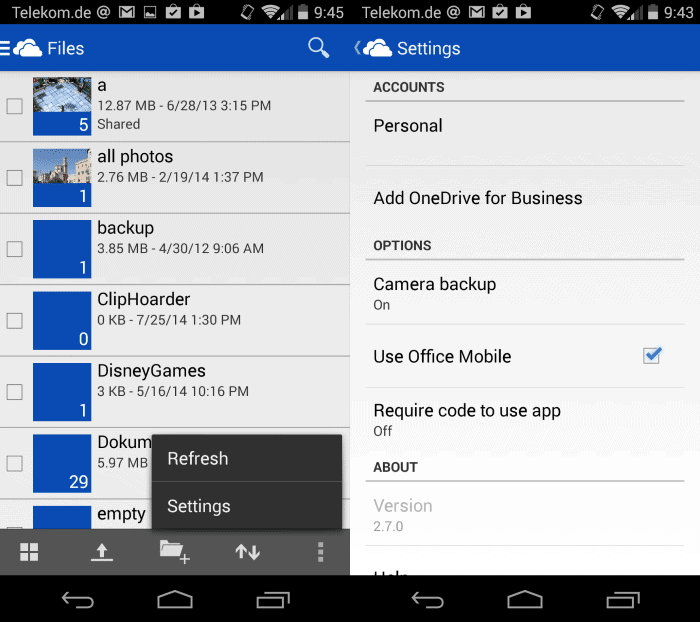The width and height of the screenshot is (700, 622).
Task: Create a new folder with folder-plus icon
Action: coord(175,552)
